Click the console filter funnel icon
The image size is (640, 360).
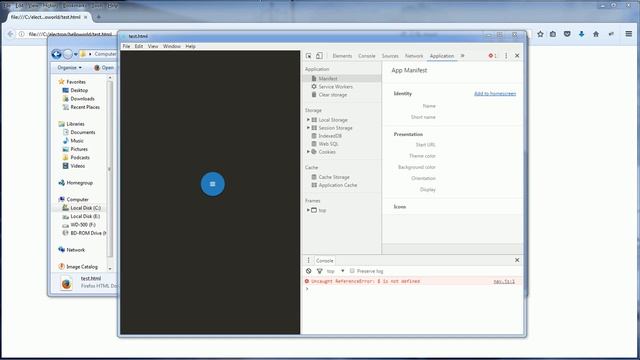[x=320, y=271]
